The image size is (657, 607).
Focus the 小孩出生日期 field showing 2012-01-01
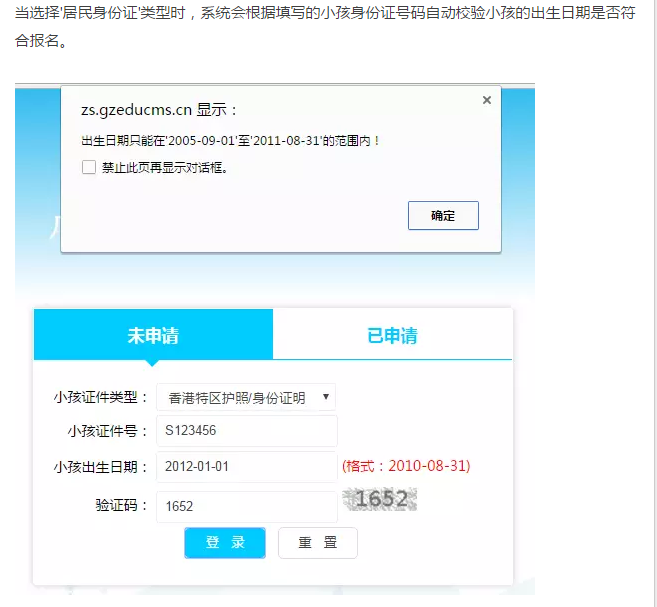(246, 467)
